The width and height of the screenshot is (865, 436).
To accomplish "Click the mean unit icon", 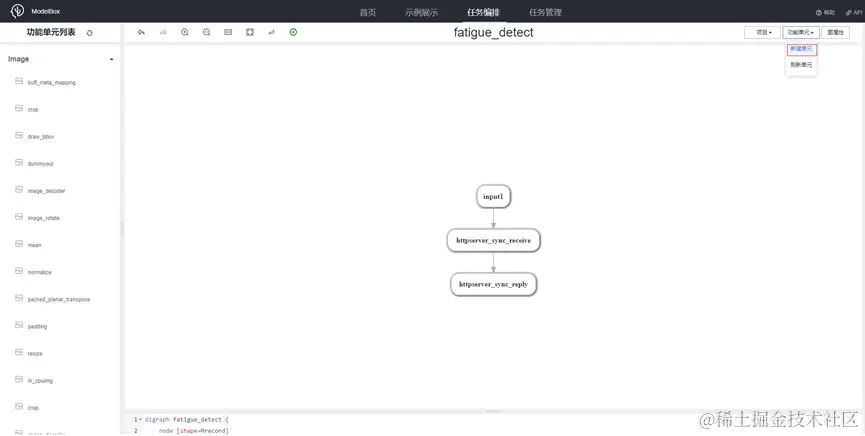I will (19, 243).
